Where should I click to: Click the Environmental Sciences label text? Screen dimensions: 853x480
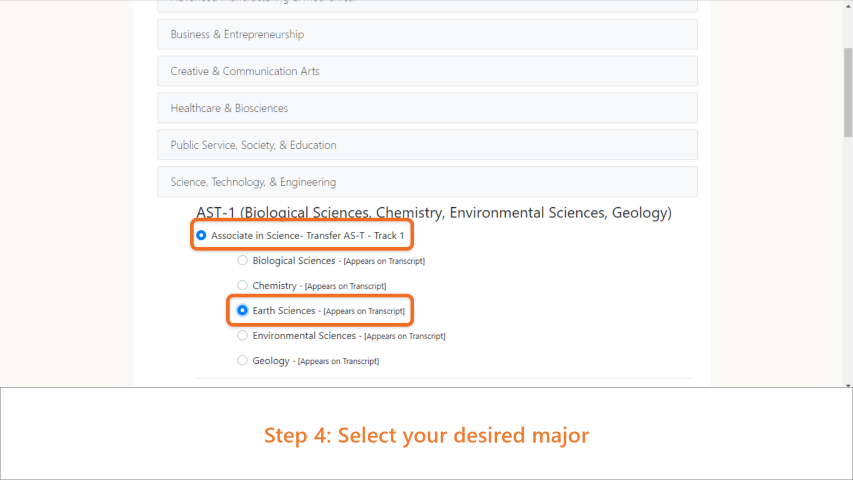point(304,336)
